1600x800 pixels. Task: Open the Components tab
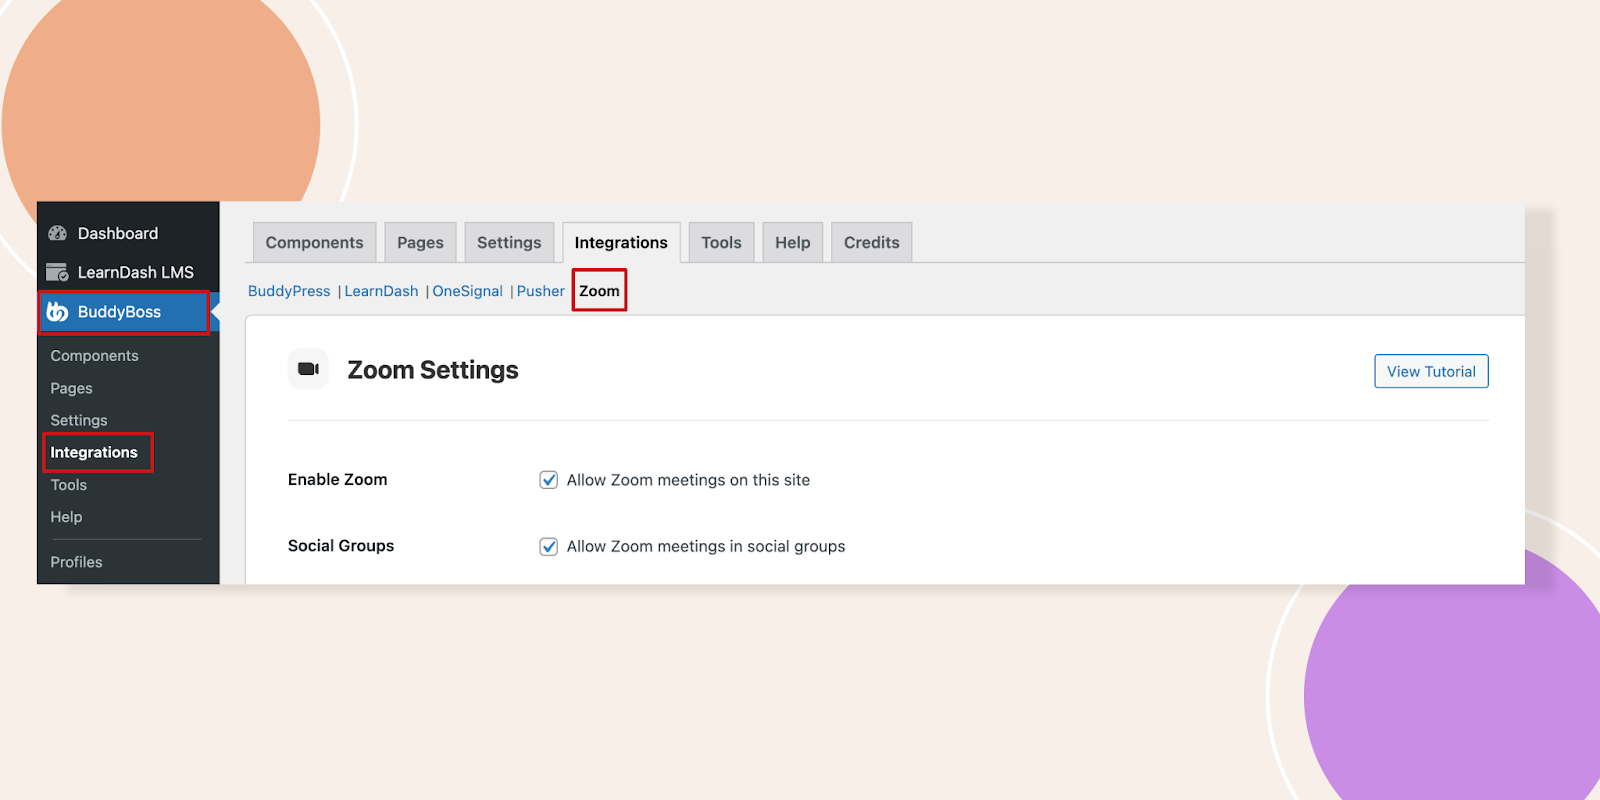point(315,242)
